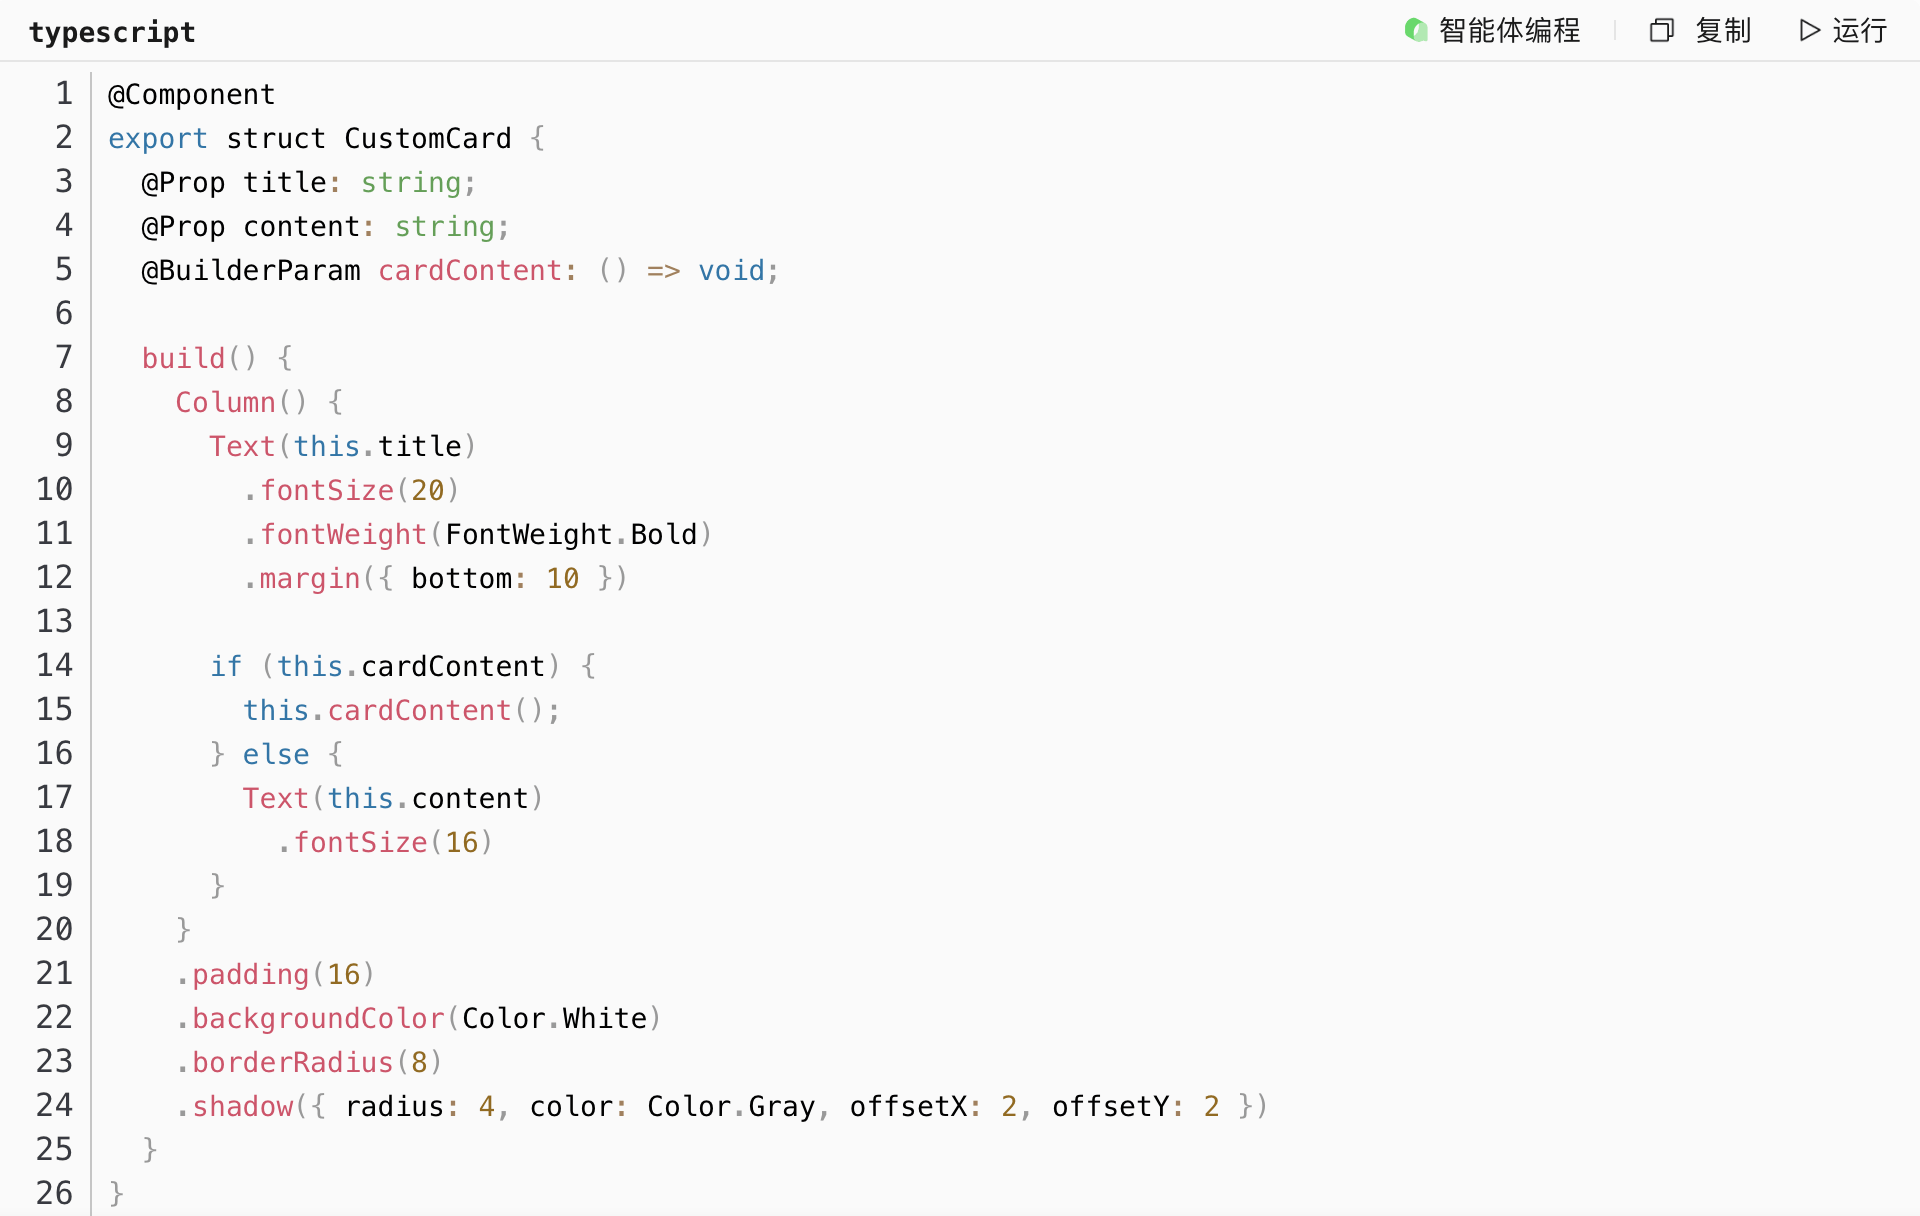
Task: Open 智能体编程 agent programming label
Action: 1509,31
